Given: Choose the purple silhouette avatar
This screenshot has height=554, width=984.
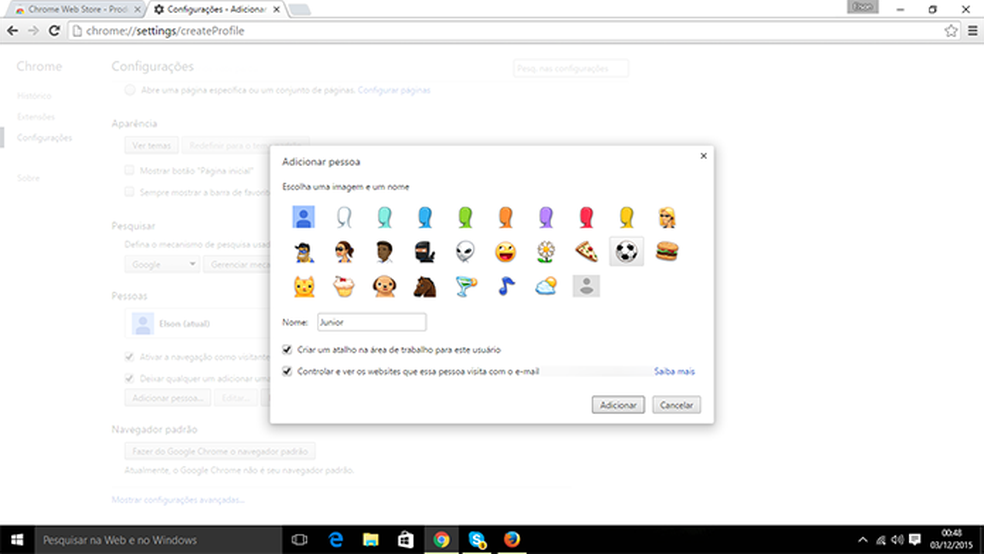Looking at the screenshot, I should 546,217.
